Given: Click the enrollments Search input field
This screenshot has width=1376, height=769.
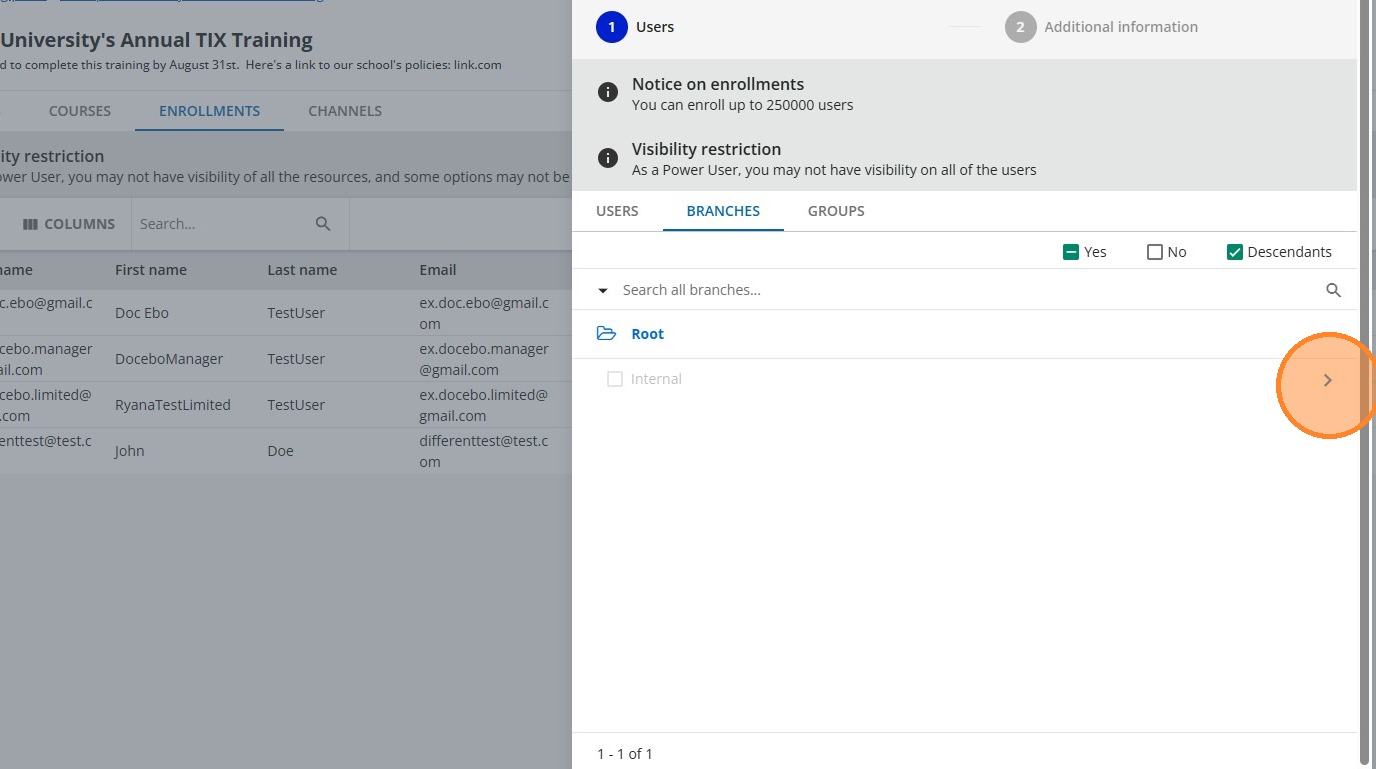Looking at the screenshot, I should click(223, 224).
